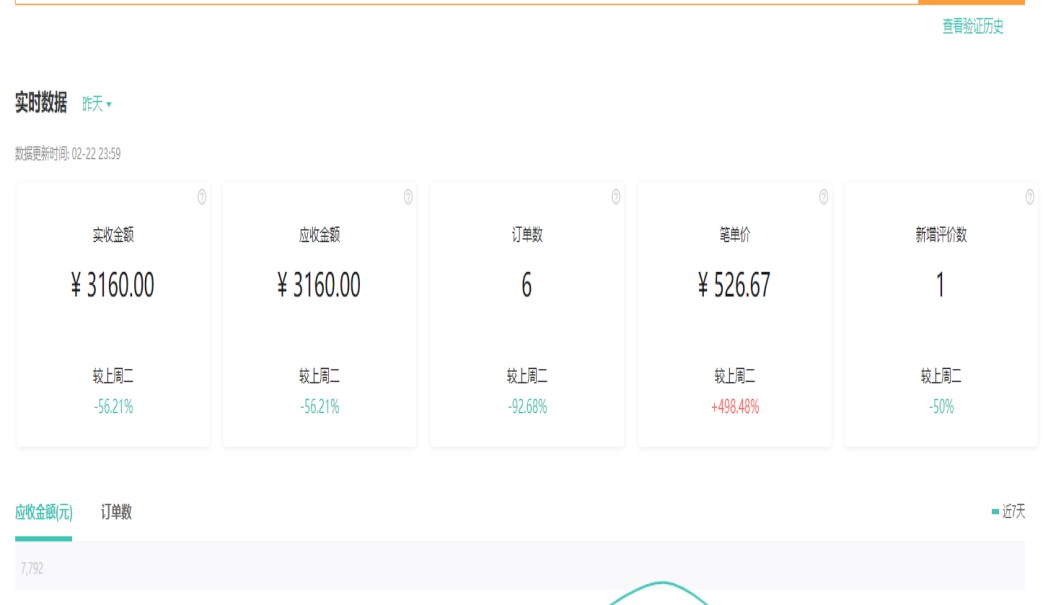Screen dimensions: 1043x605
Task: Switch to the 订单数 chart tab
Action: 116,512
